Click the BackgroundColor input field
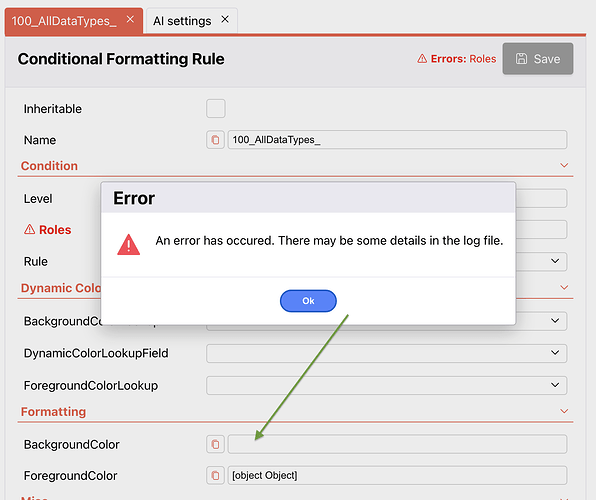 [x=397, y=444]
